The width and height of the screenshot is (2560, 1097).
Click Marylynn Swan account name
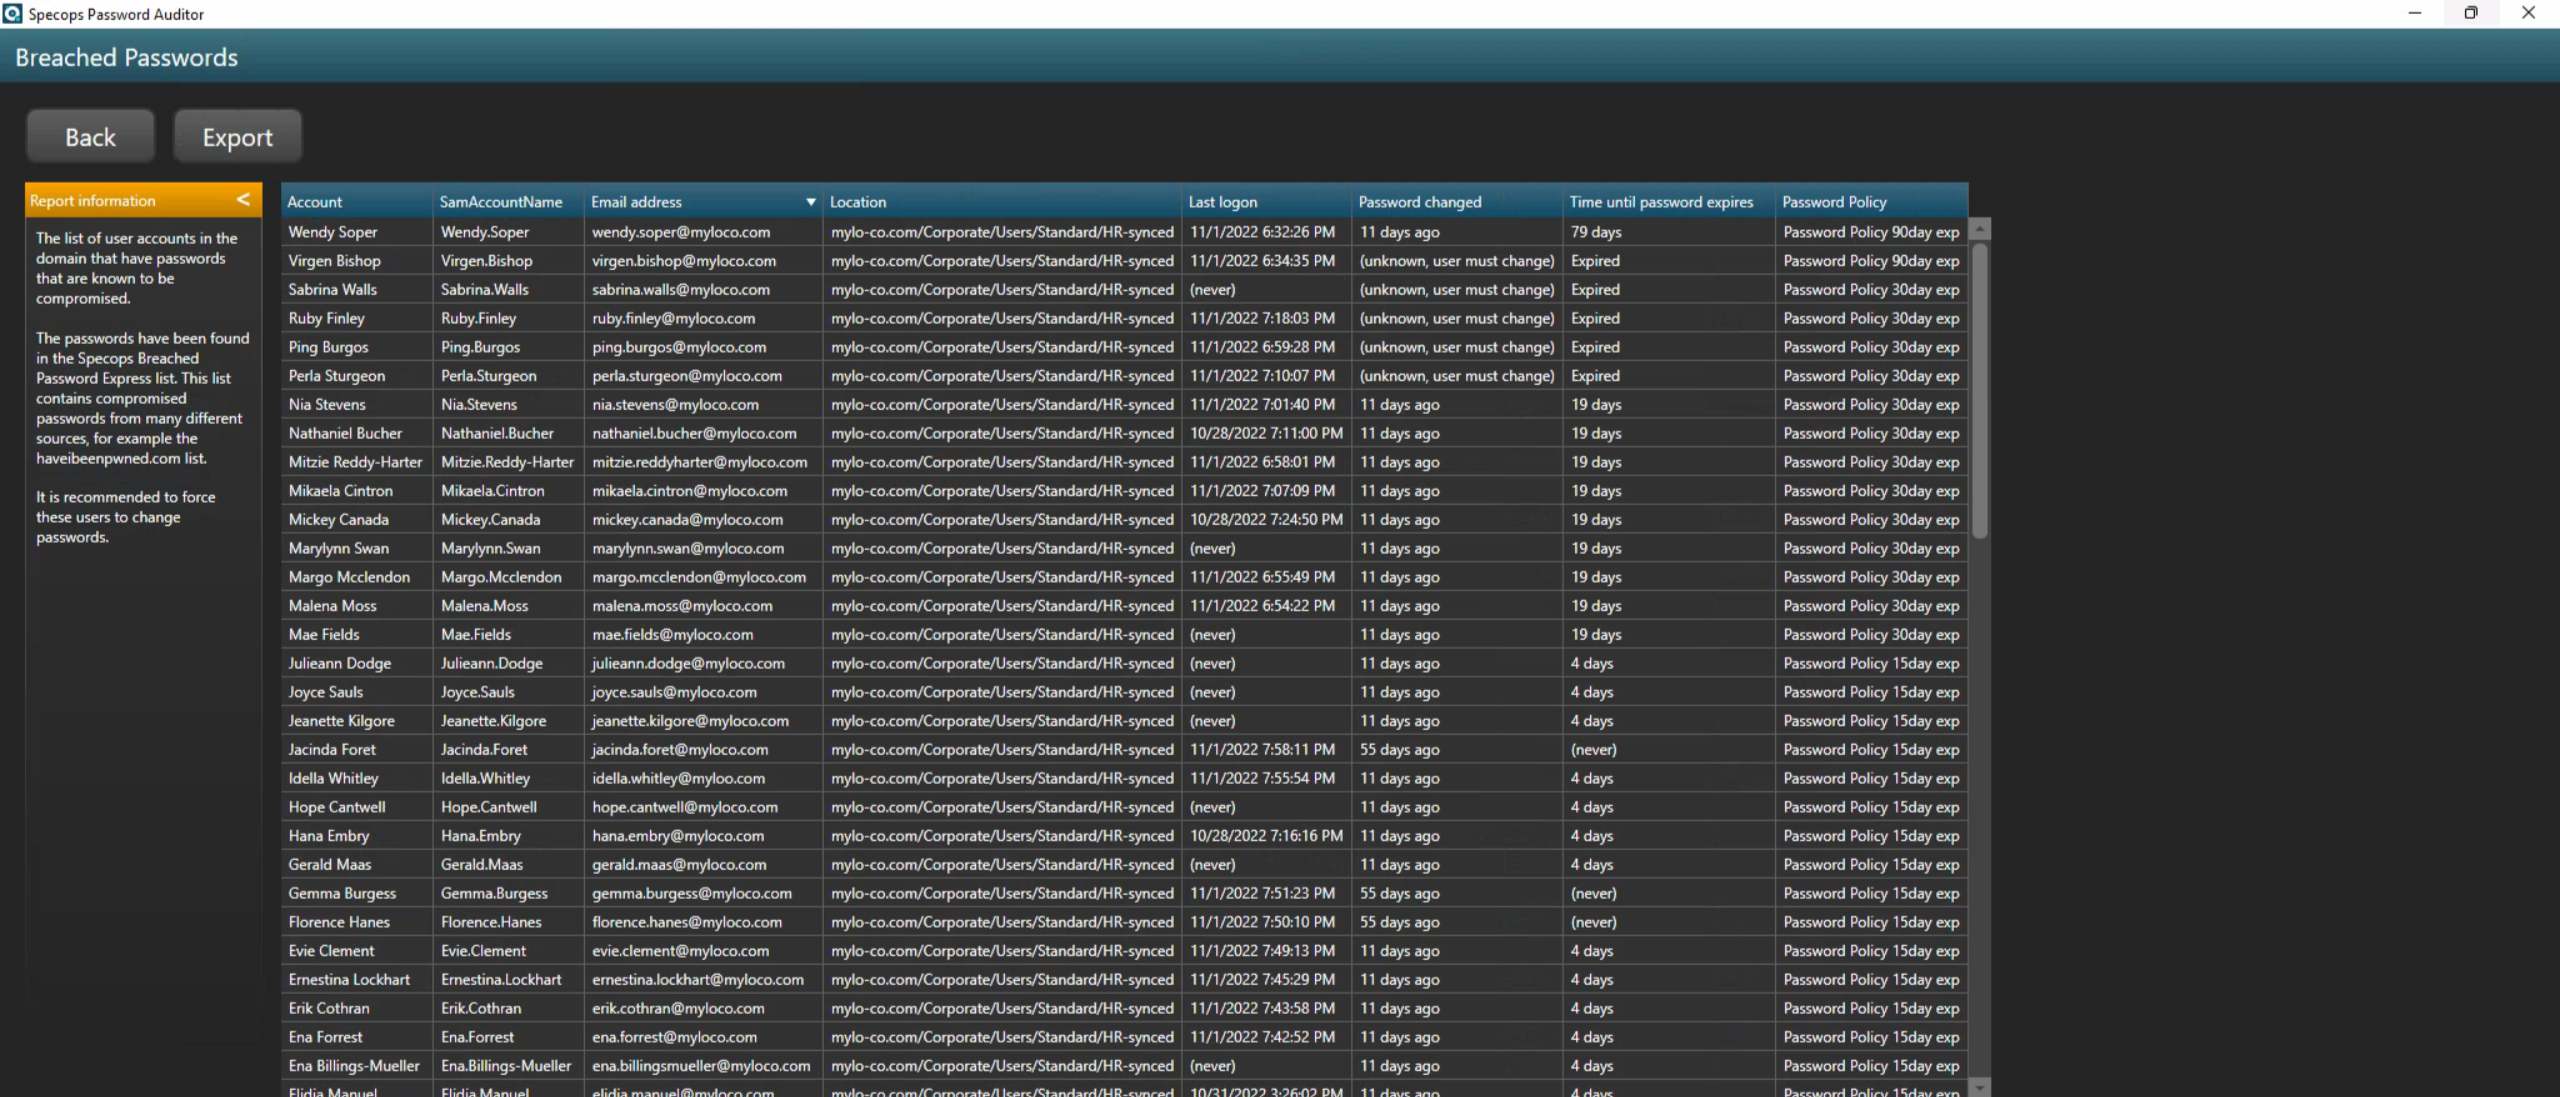coord(338,549)
